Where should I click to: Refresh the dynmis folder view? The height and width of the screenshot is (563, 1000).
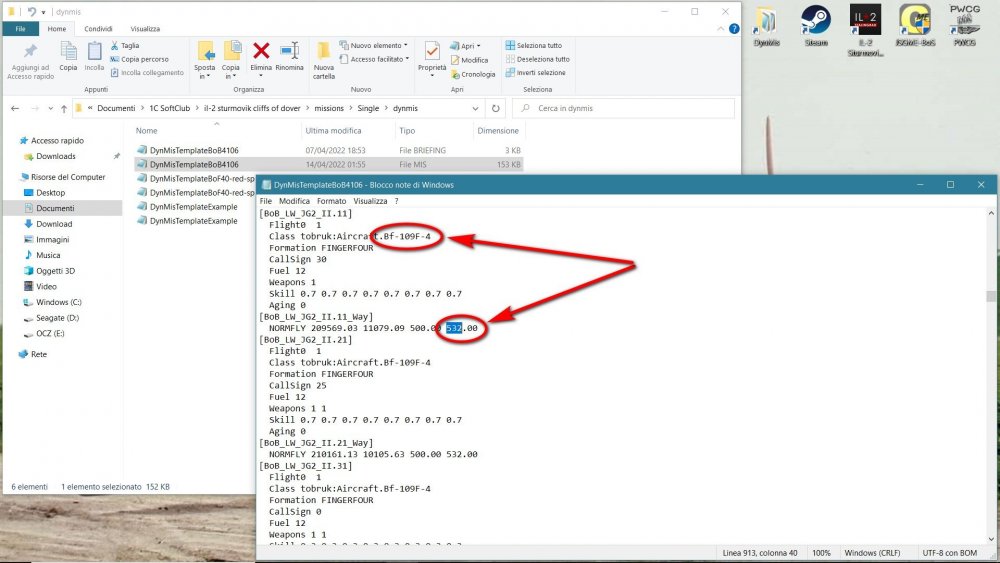496,108
